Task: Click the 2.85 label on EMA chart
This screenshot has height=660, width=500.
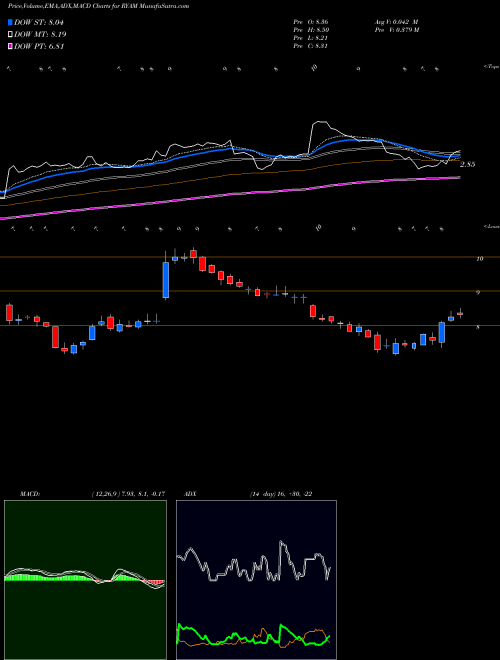Action: pyautogui.click(x=468, y=165)
